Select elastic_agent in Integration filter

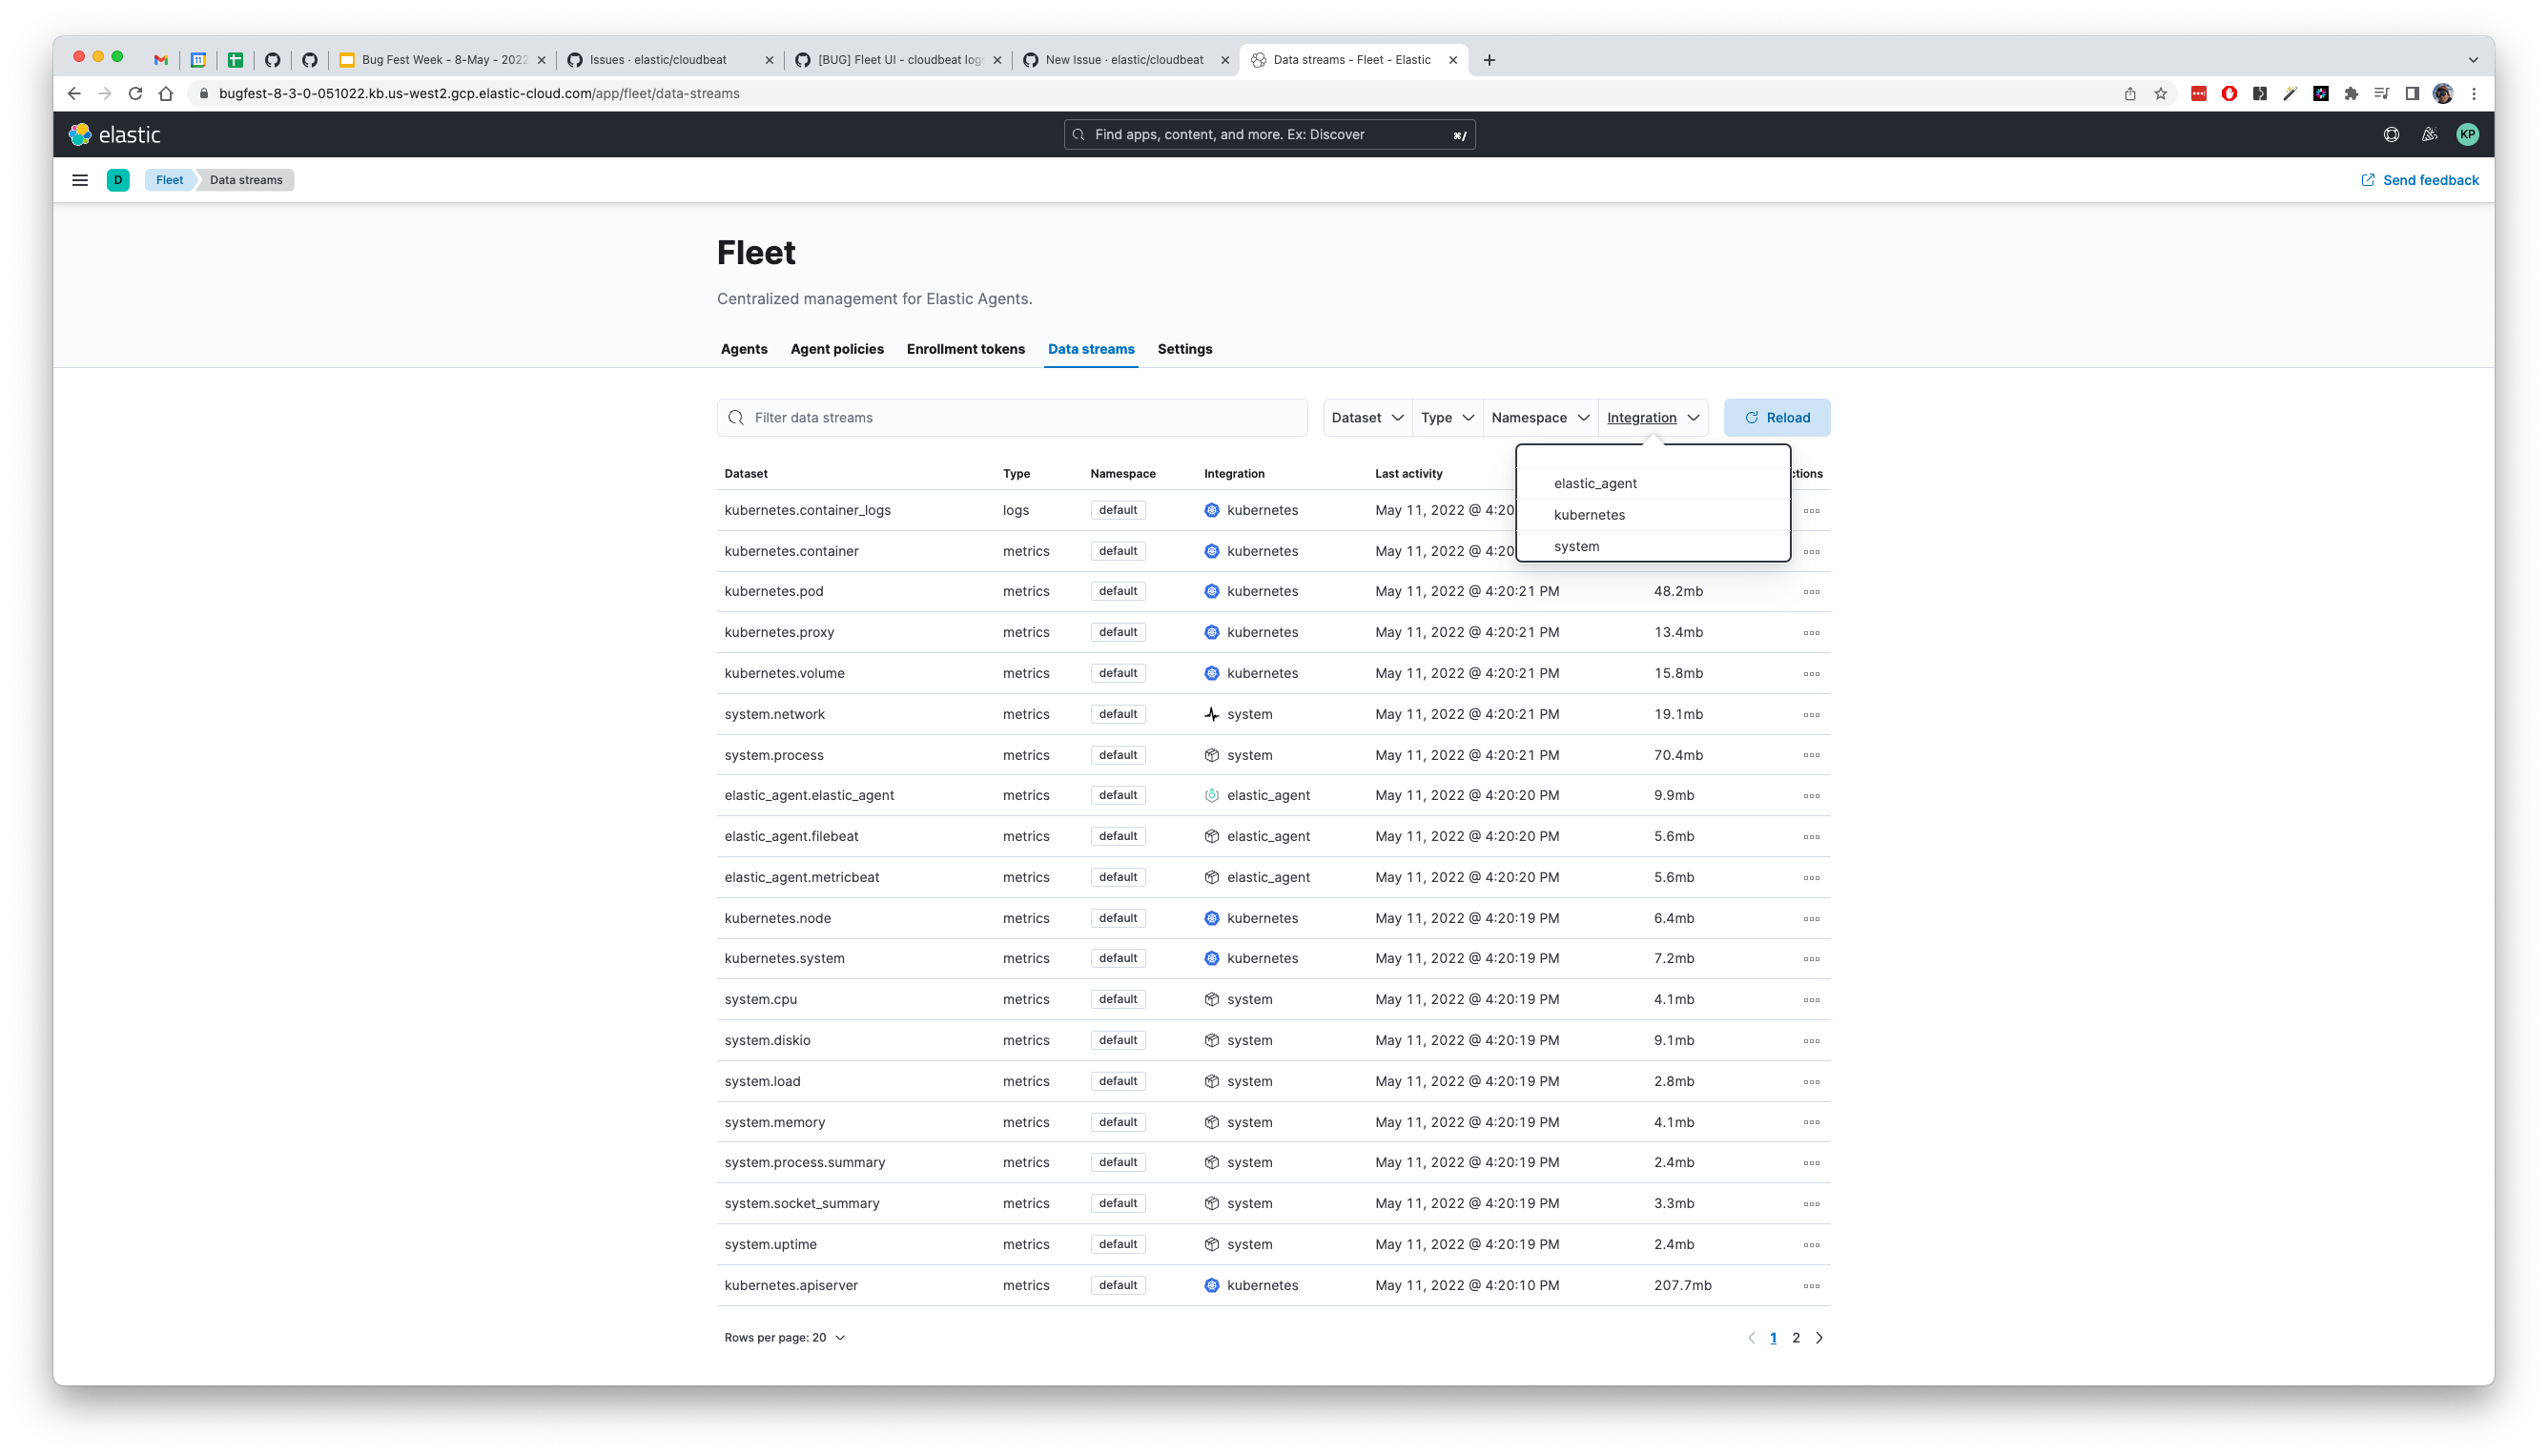tap(1653, 484)
